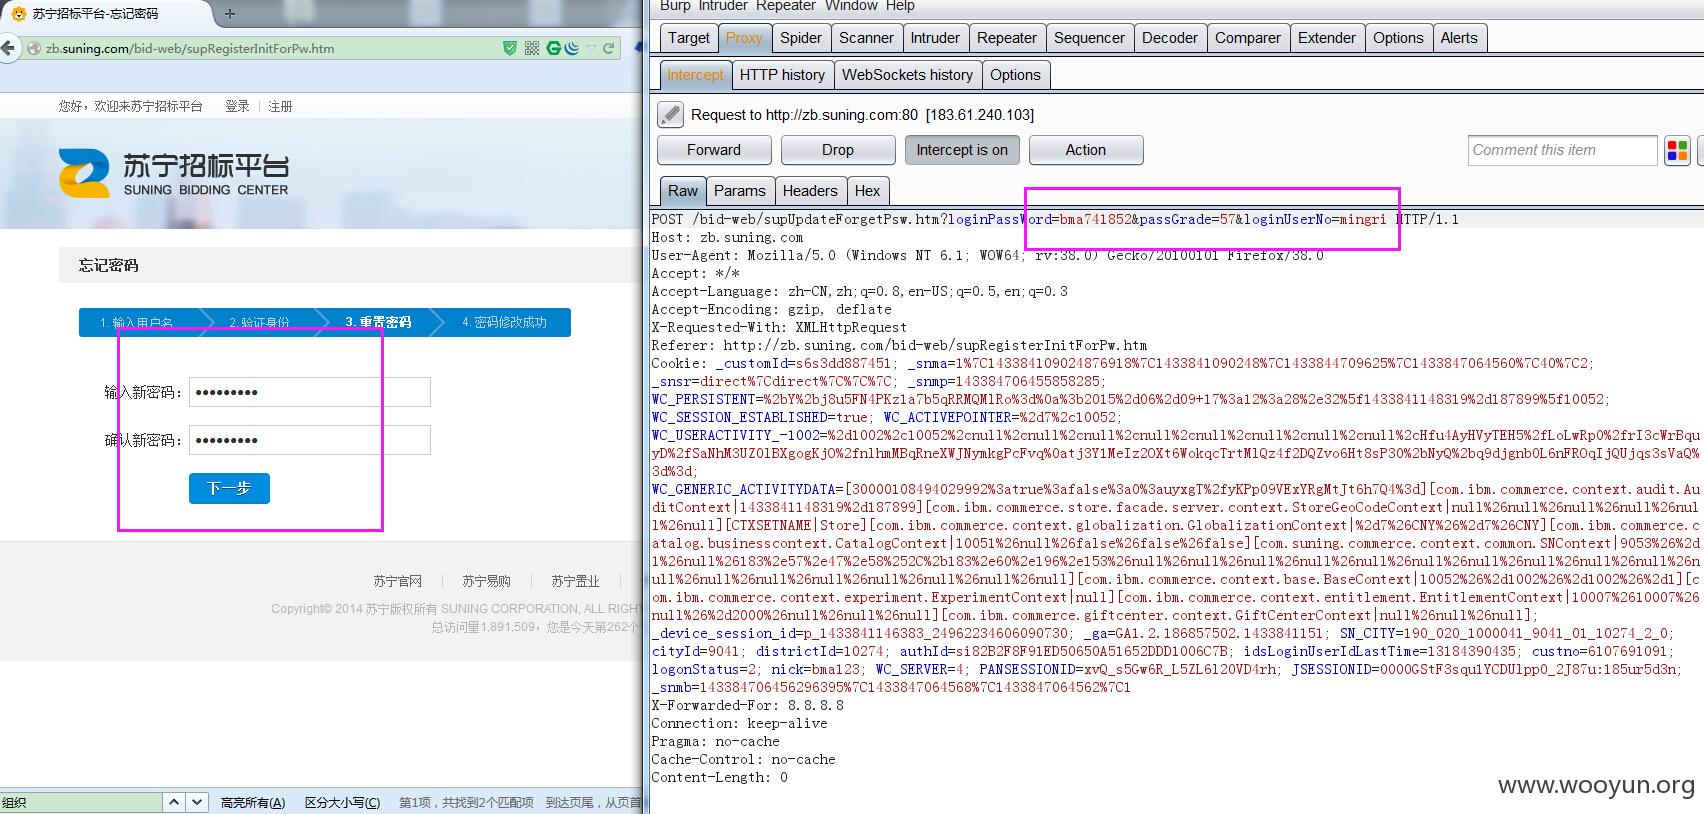Viewport: 1704px width, 814px height.
Task: Select the Intercept sub-tab
Action: (695, 75)
